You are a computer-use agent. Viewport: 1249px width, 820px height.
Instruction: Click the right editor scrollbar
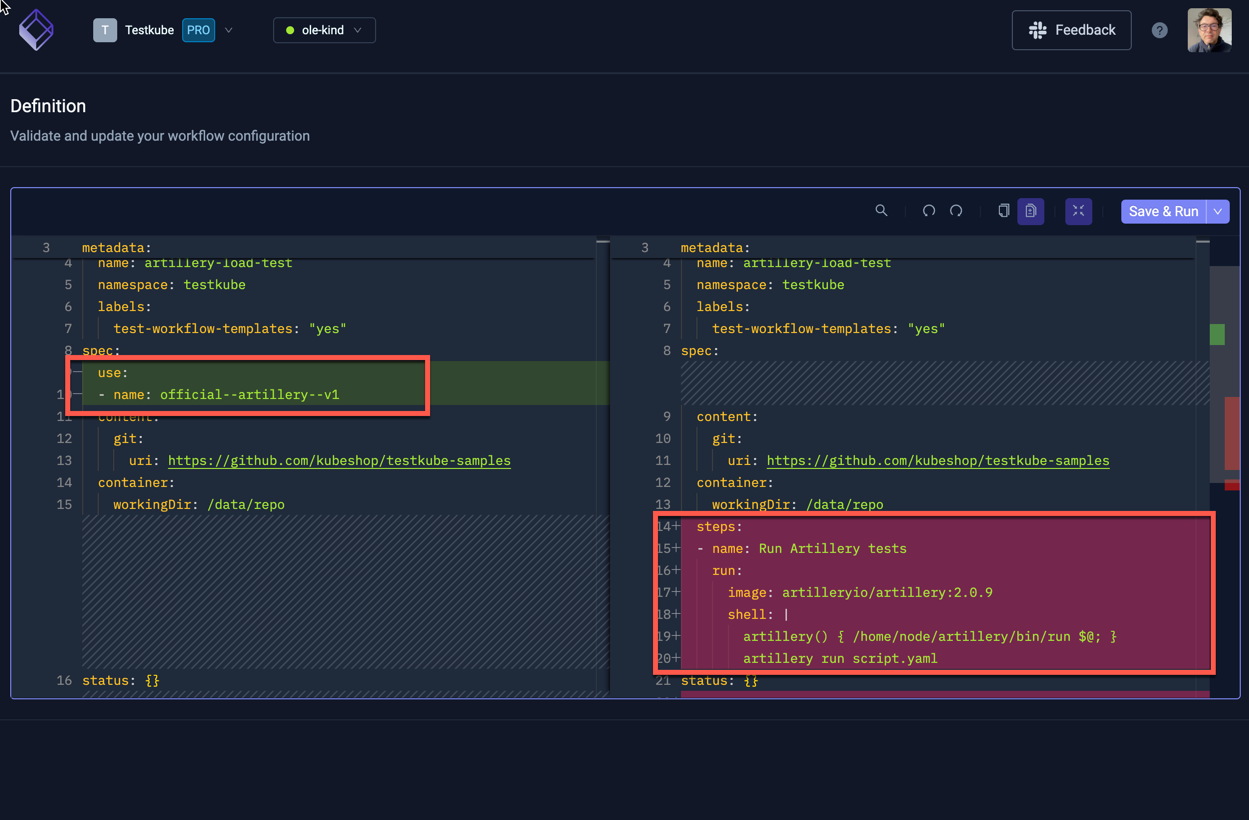(1203, 300)
